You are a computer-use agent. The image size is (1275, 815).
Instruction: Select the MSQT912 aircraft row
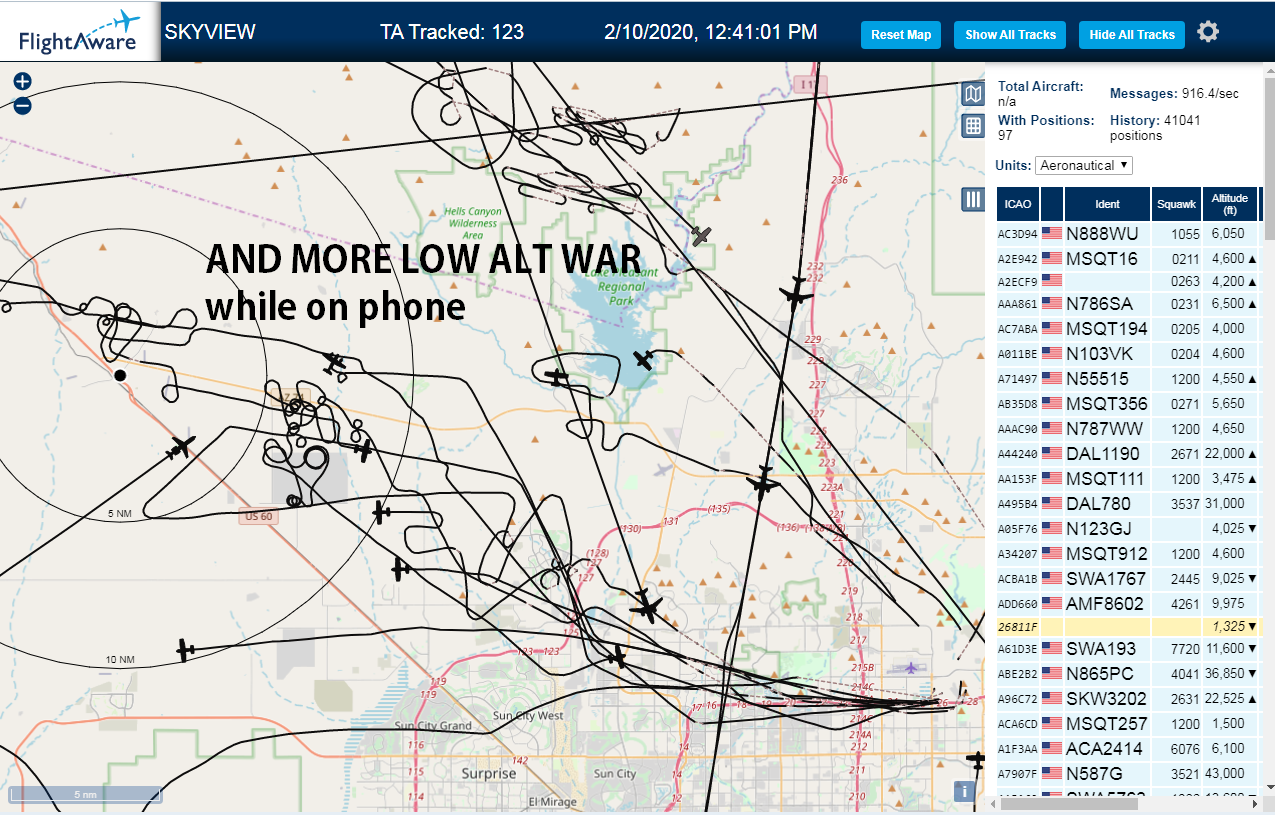click(1128, 553)
